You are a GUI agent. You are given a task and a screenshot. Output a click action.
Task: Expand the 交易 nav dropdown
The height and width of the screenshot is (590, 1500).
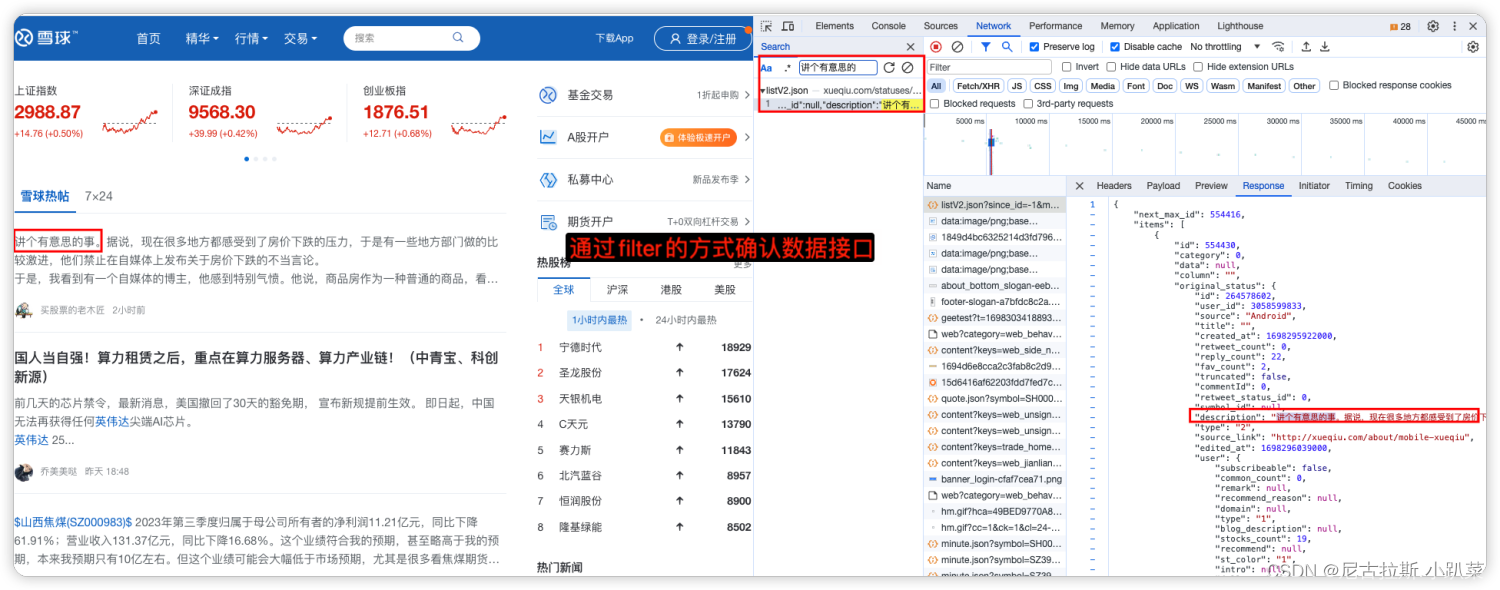[300, 38]
